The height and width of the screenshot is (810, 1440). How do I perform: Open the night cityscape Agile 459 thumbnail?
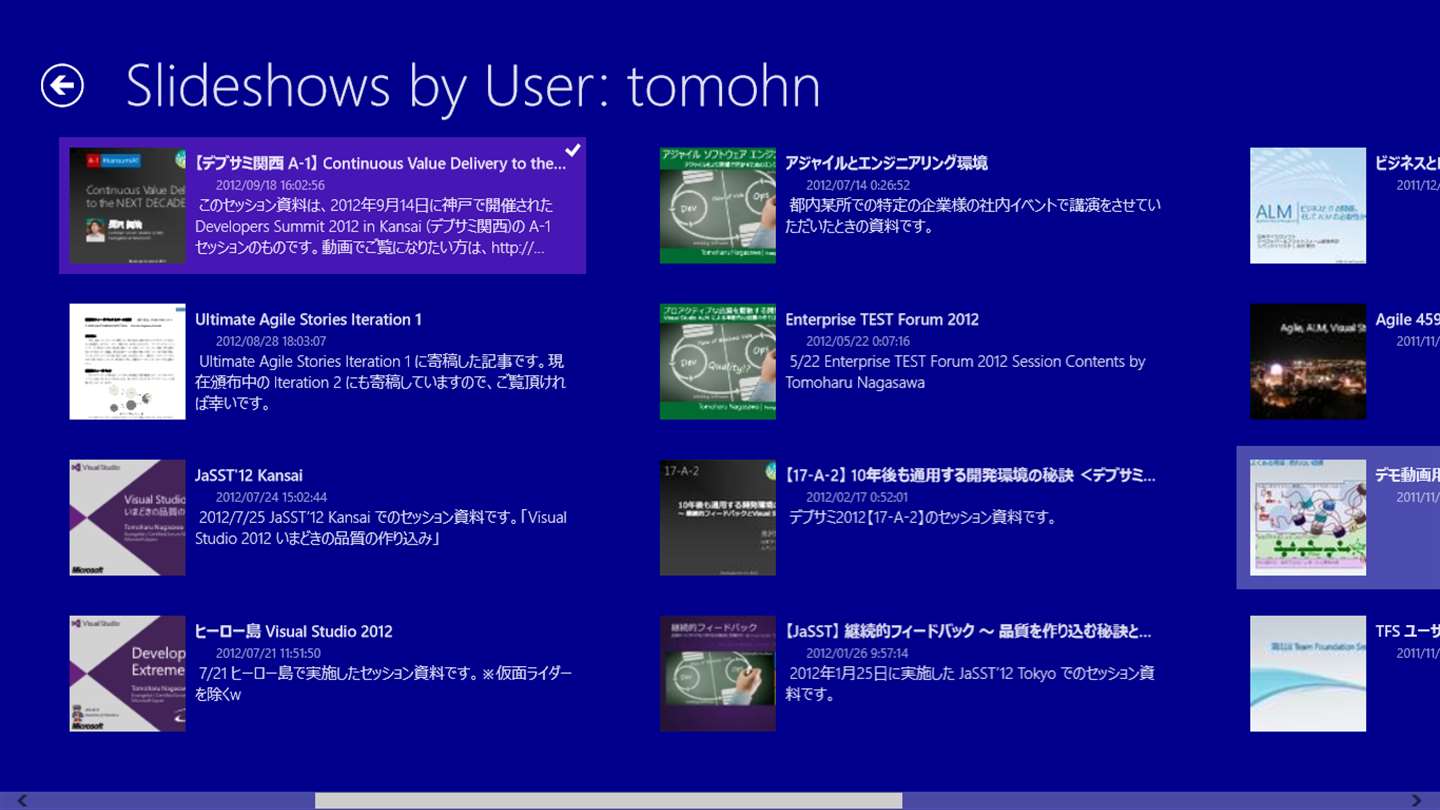pos(1307,361)
